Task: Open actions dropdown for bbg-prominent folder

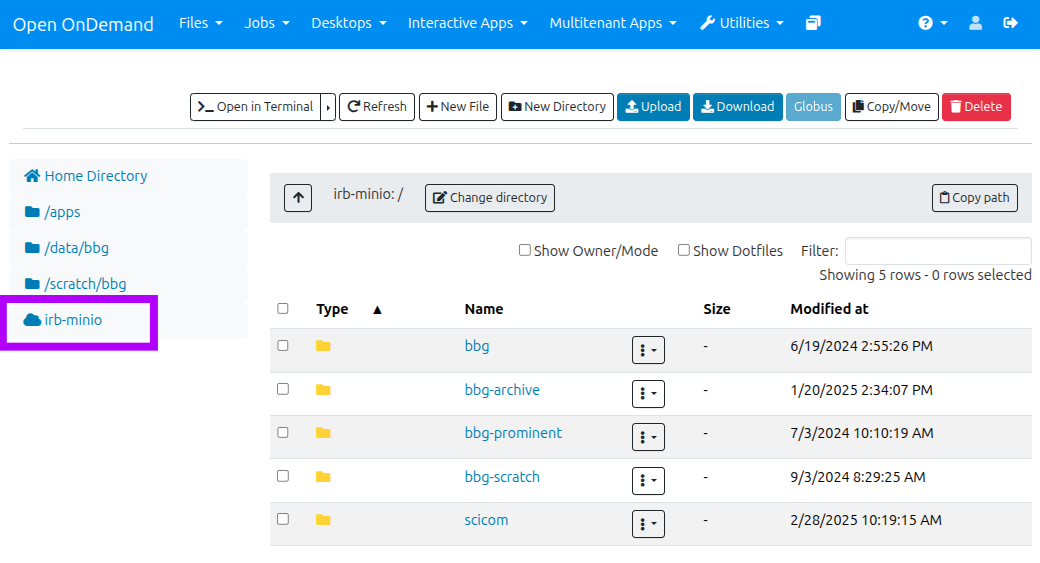Action: [648, 437]
